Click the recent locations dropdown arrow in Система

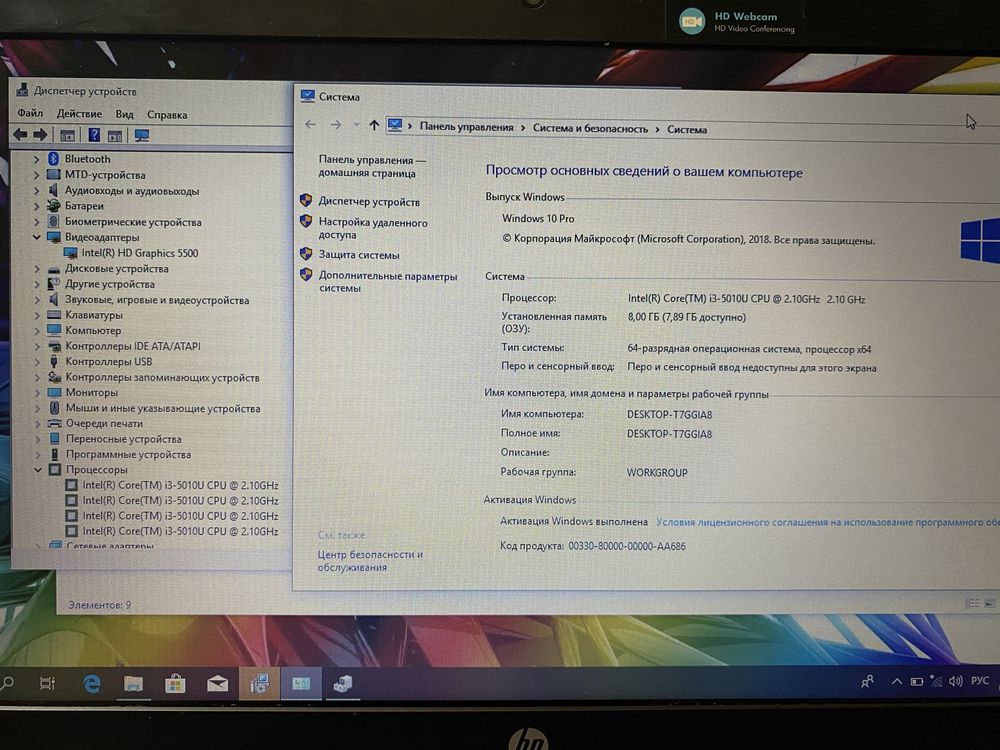pyautogui.click(x=357, y=125)
